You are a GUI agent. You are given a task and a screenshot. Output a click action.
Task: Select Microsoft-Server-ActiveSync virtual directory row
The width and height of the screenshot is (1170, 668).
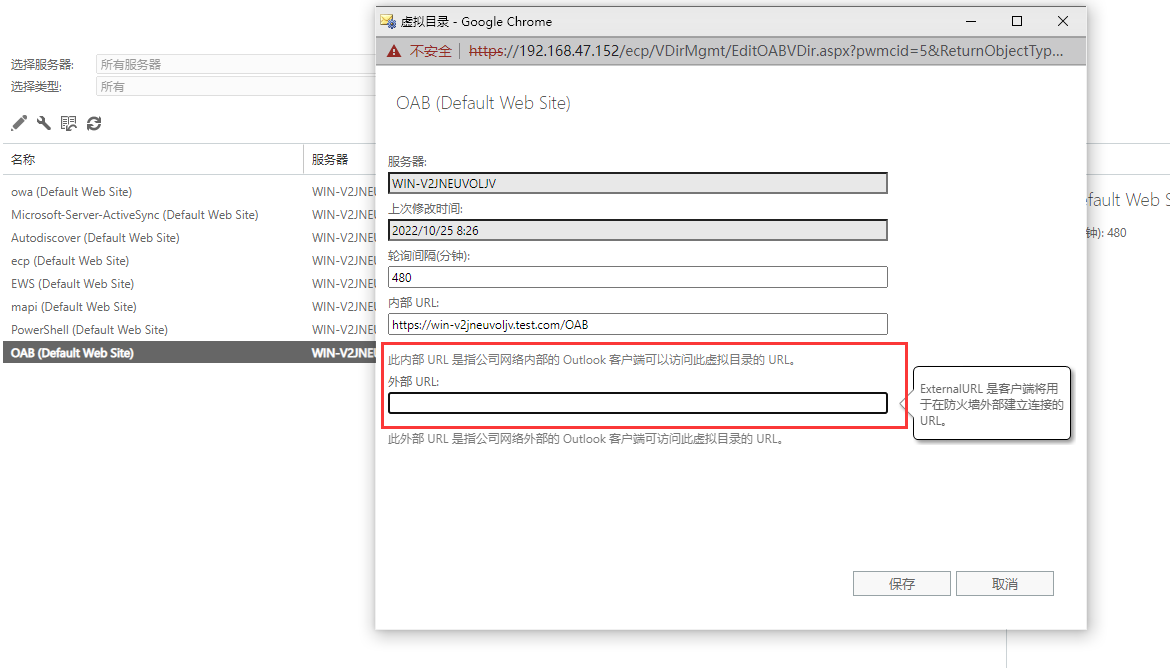point(134,215)
